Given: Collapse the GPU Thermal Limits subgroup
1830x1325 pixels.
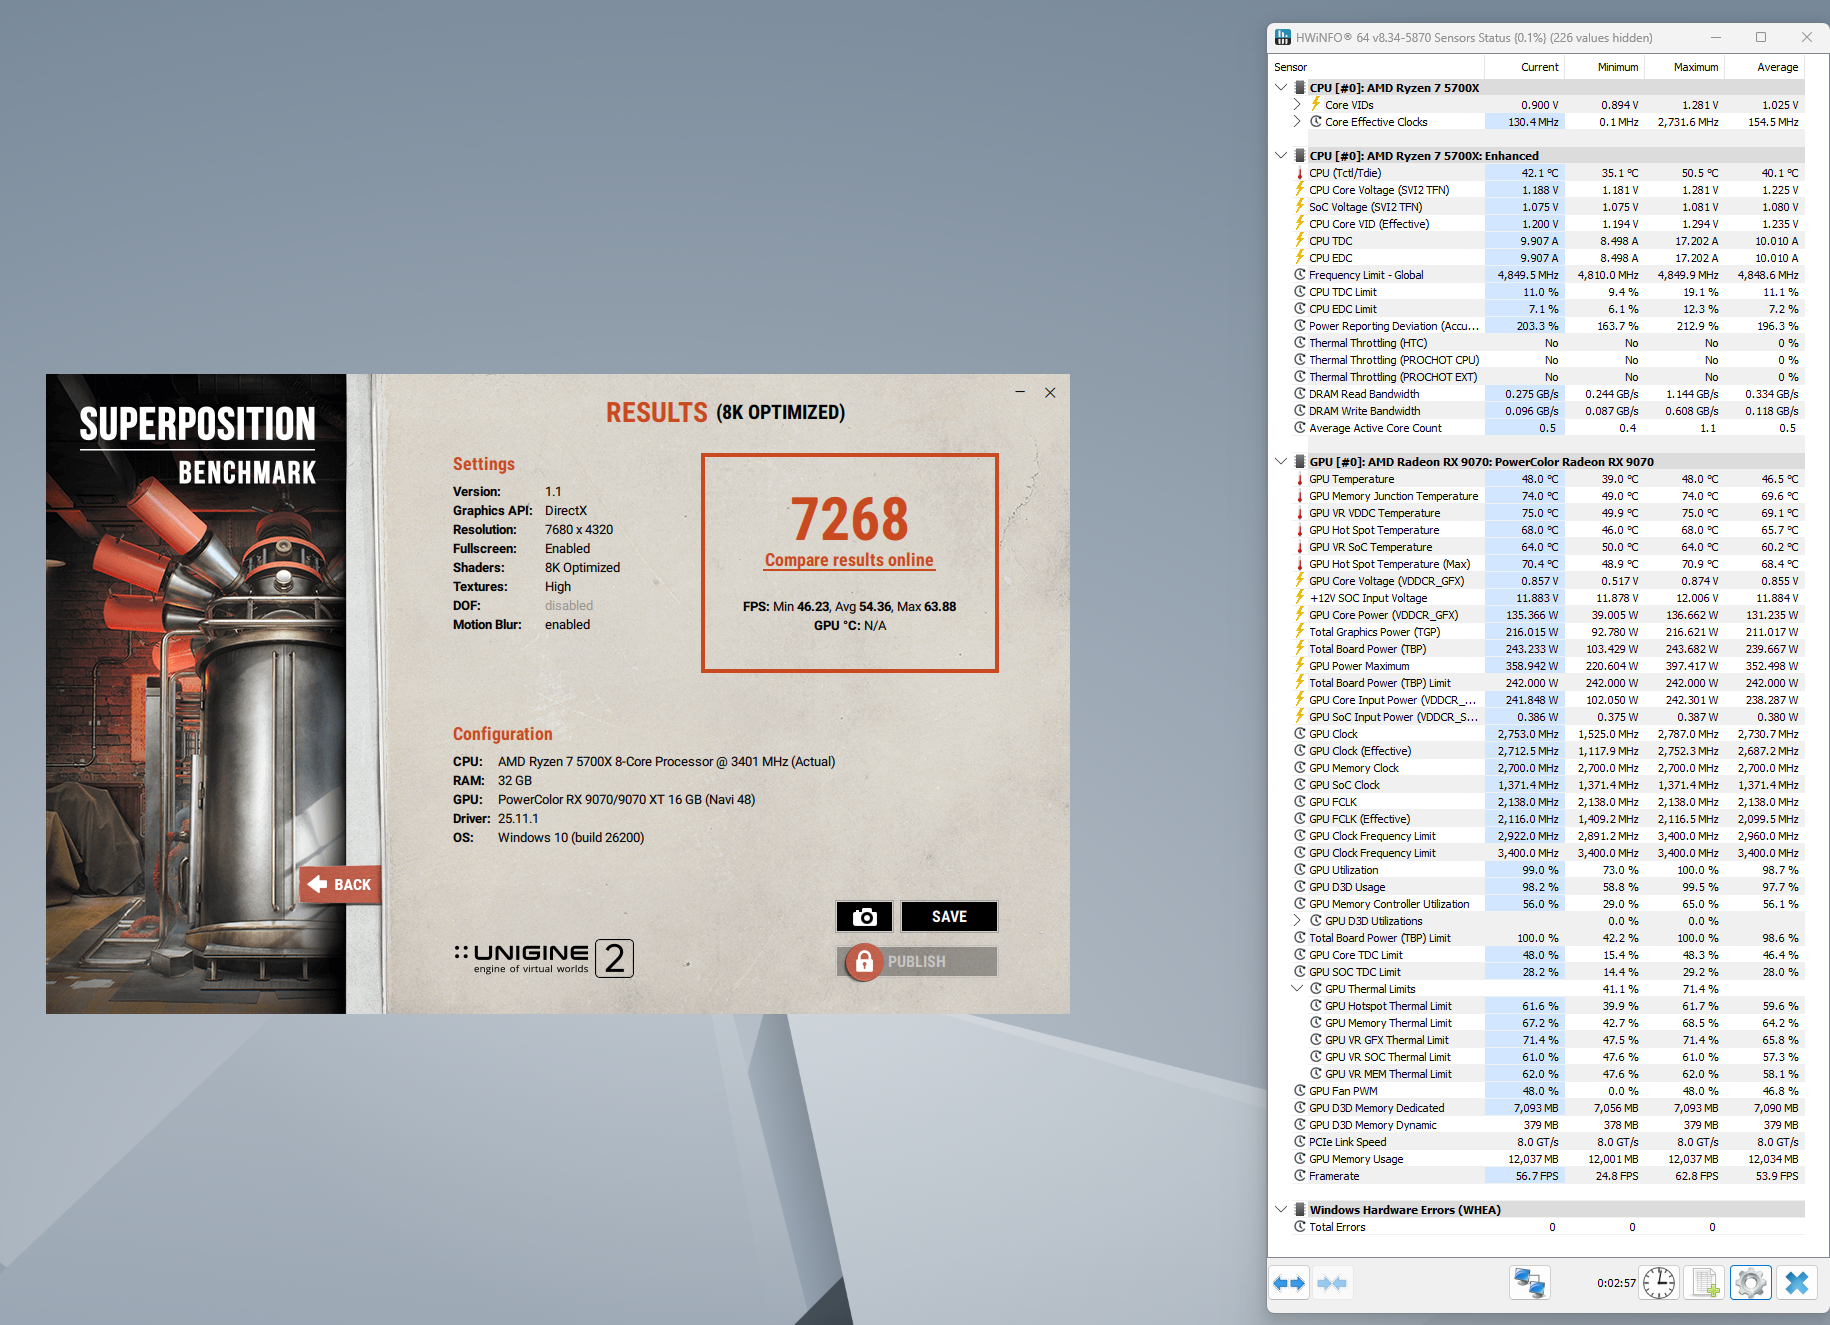Looking at the screenshot, I should [x=1297, y=989].
